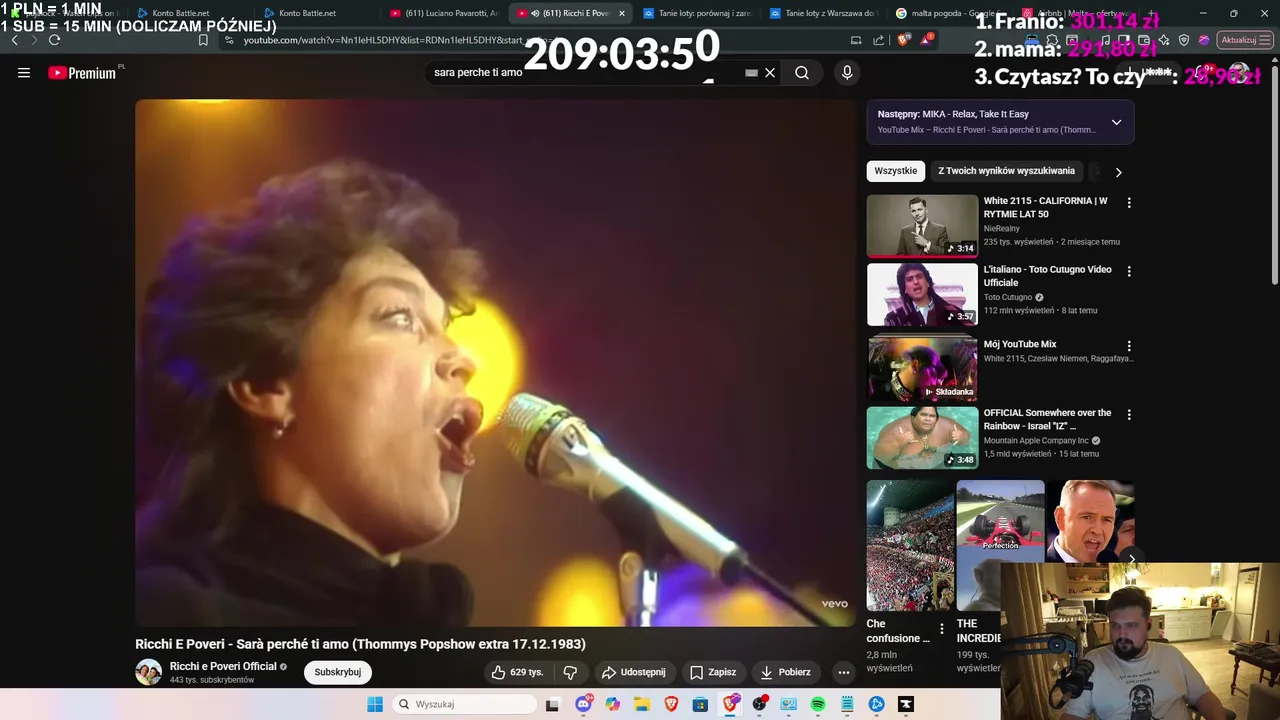The height and width of the screenshot is (720, 1280).
Task: Save video with Zapisz button
Action: click(713, 672)
